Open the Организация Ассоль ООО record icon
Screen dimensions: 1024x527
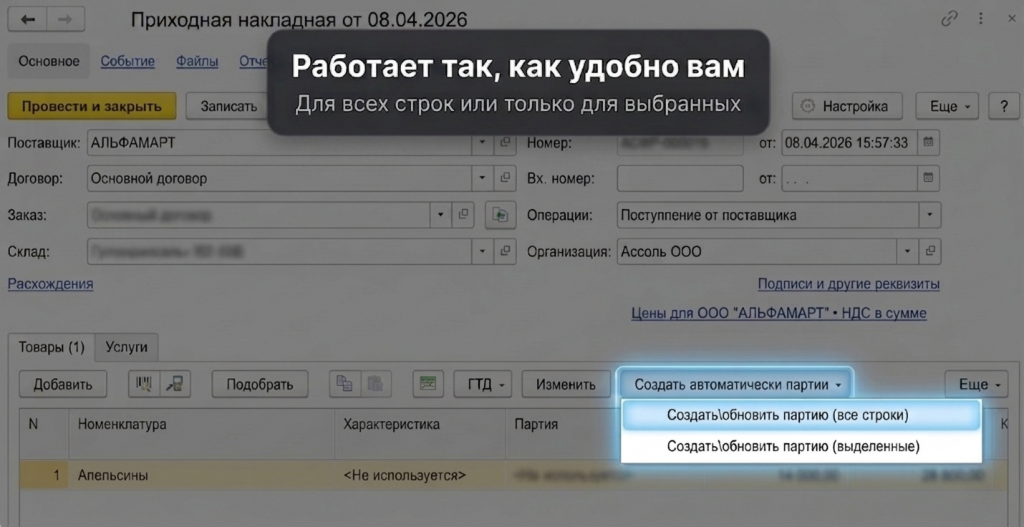tap(930, 251)
